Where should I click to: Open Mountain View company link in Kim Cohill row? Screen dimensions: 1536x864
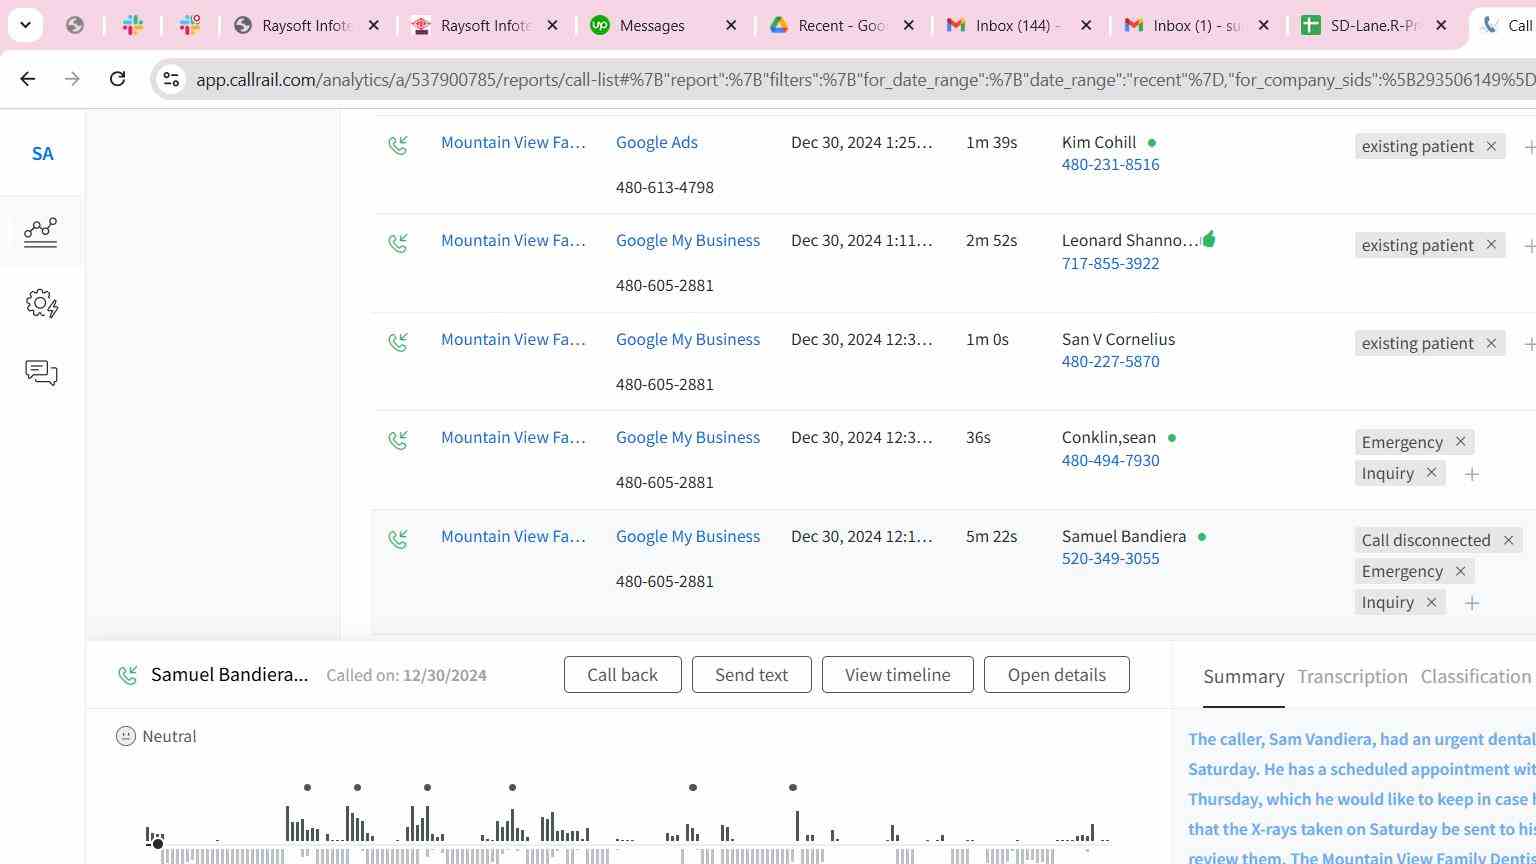pos(513,143)
